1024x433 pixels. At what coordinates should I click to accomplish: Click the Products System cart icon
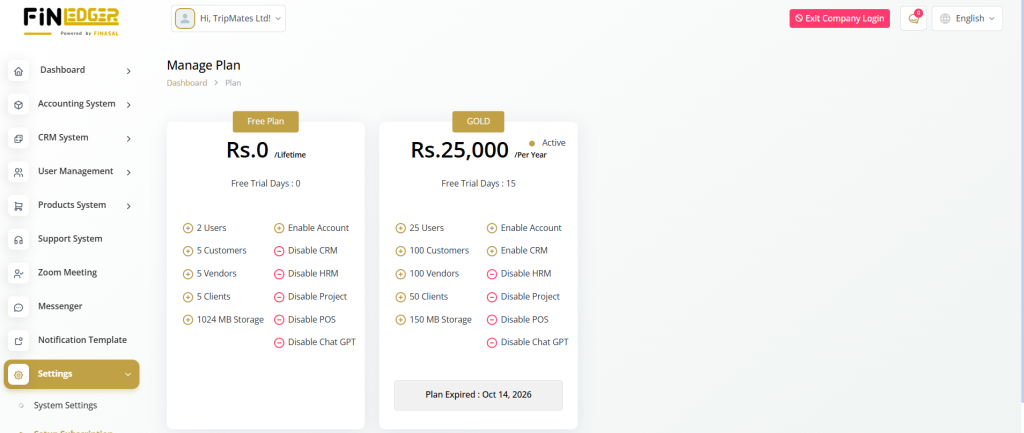pos(18,206)
